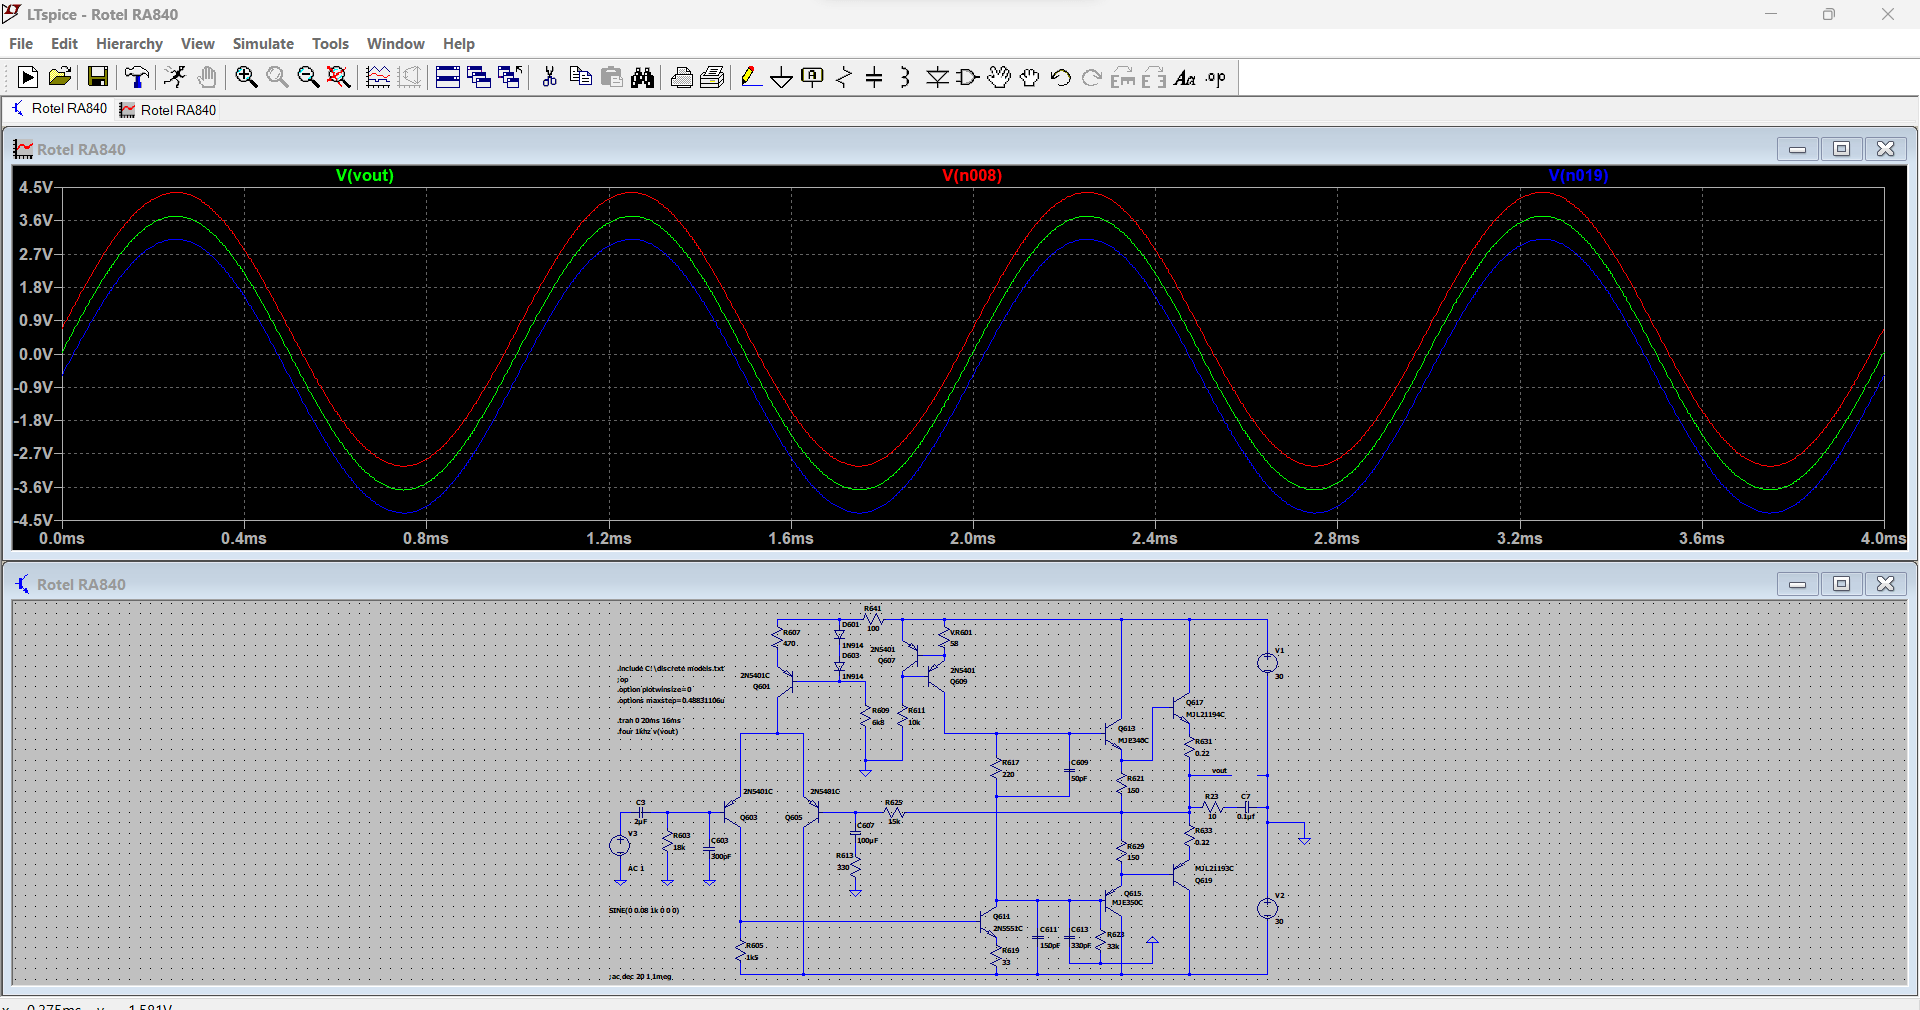Viewport: 1920px width, 1010px height.
Task: Click the New Schematic toolbar icon
Action: pos(28,77)
